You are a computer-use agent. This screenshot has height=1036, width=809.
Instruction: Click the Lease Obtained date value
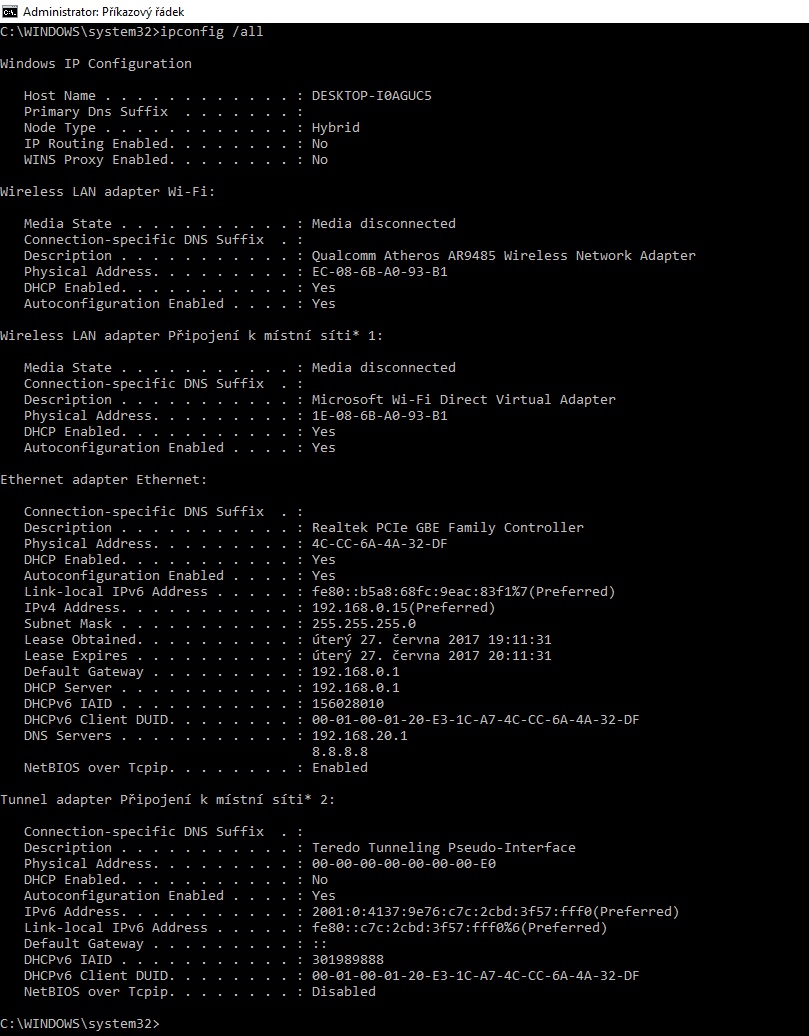pos(431,640)
